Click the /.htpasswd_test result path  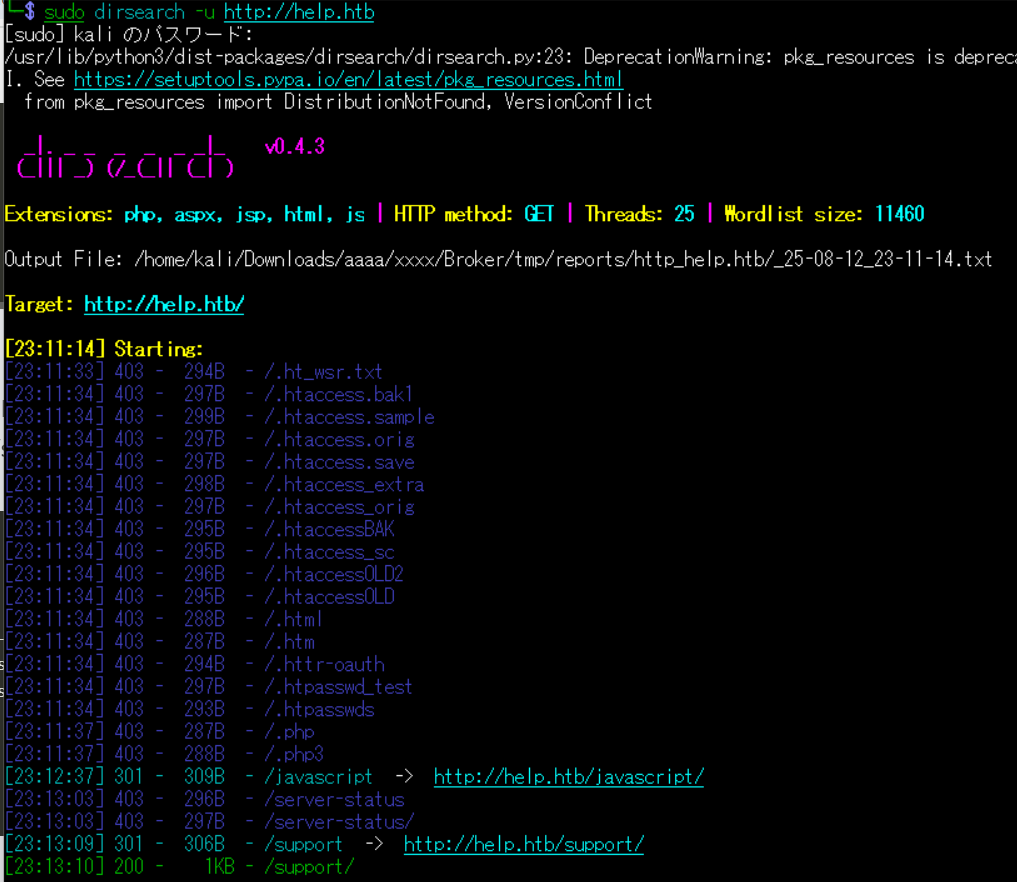pyautogui.click(x=338, y=687)
